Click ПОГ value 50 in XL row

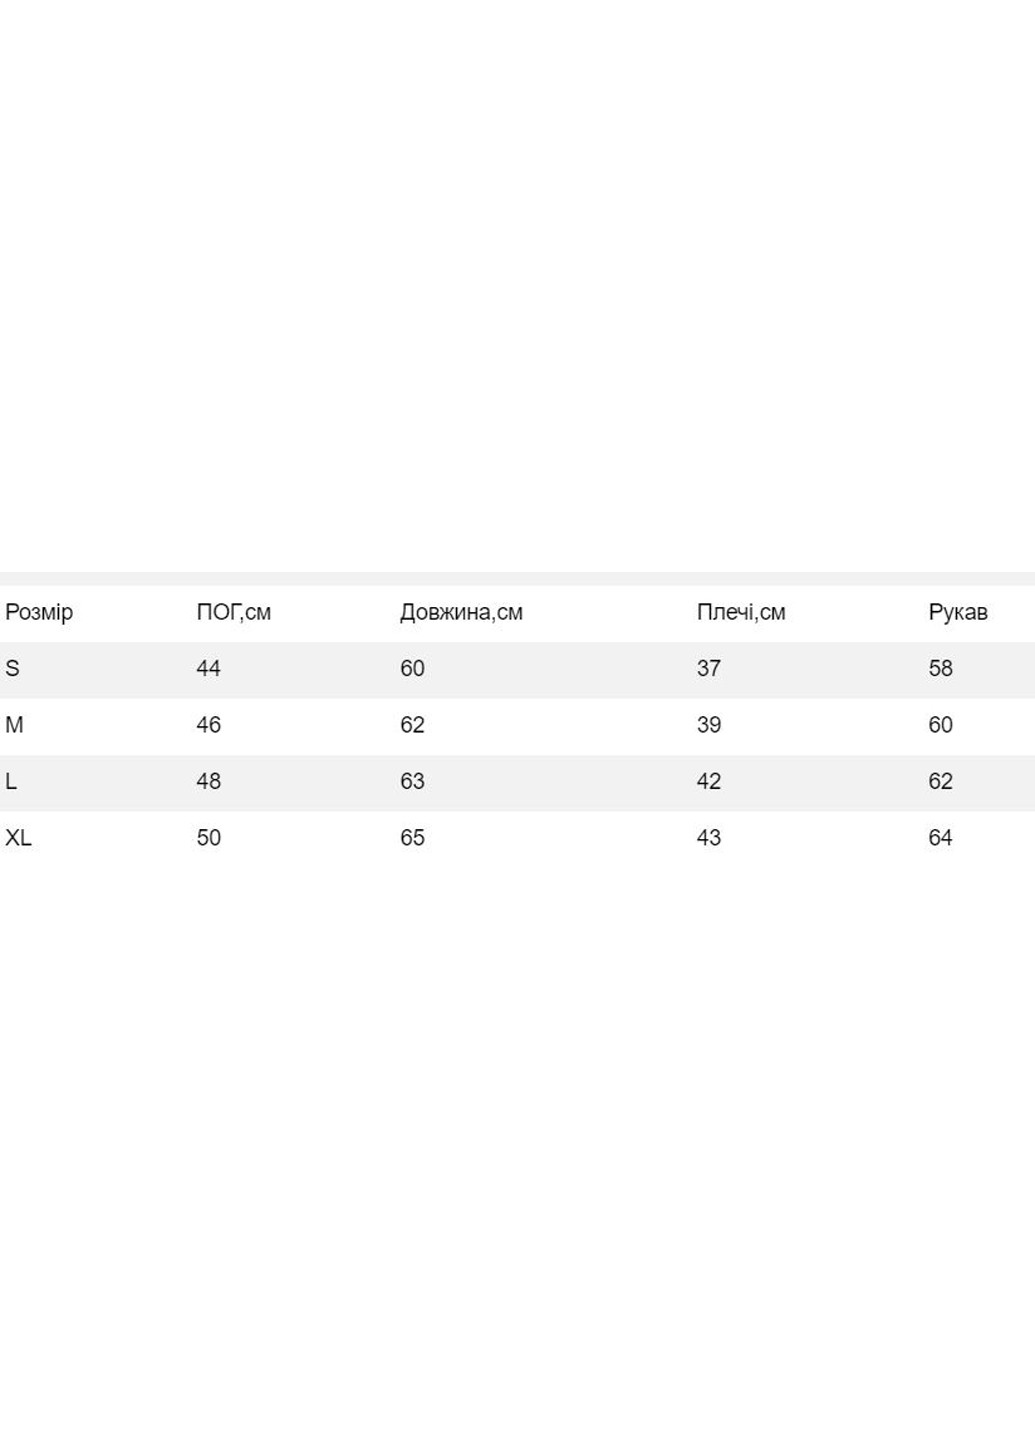208,838
